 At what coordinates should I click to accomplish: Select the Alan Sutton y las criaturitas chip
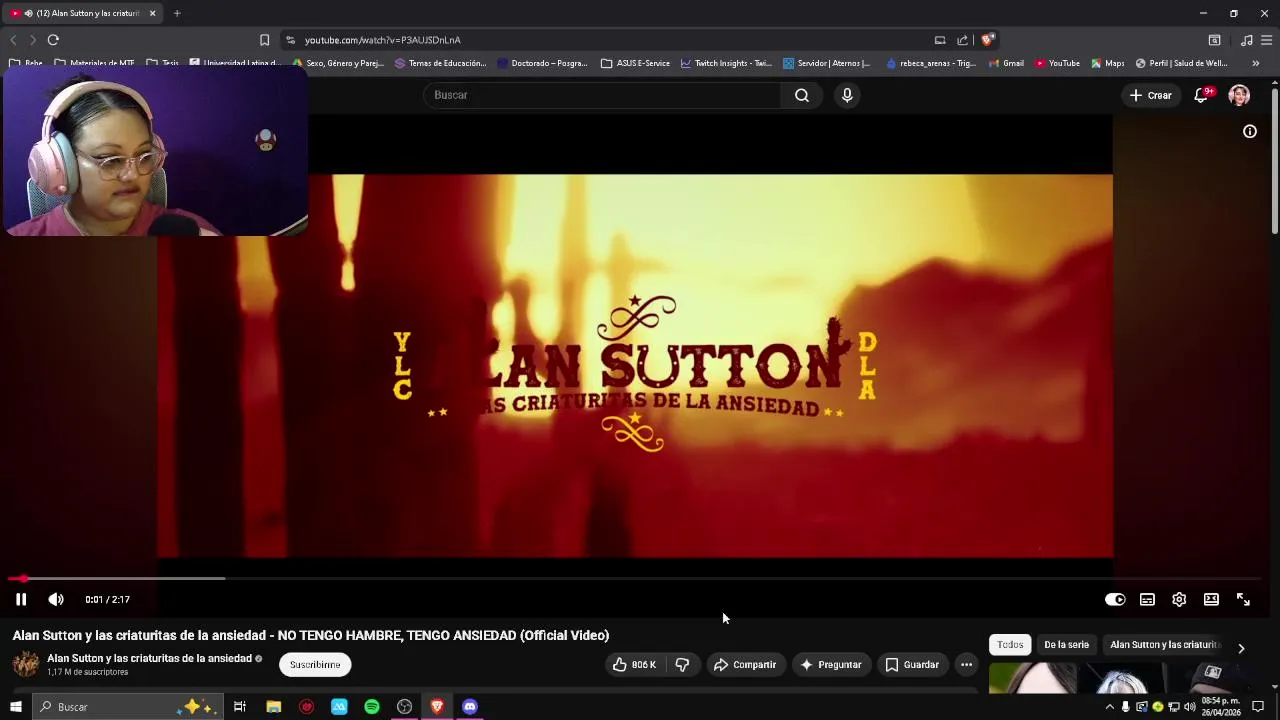(1165, 645)
